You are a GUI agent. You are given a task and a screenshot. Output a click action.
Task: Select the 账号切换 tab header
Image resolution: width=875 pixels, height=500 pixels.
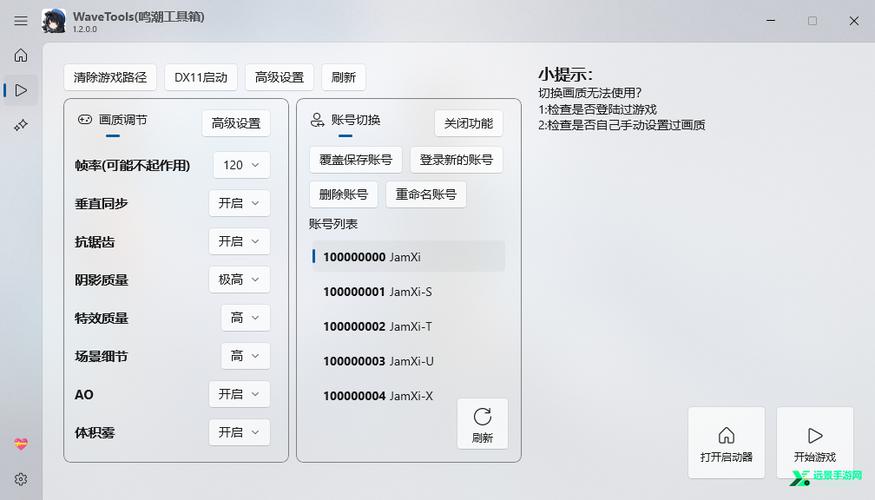(x=345, y=121)
